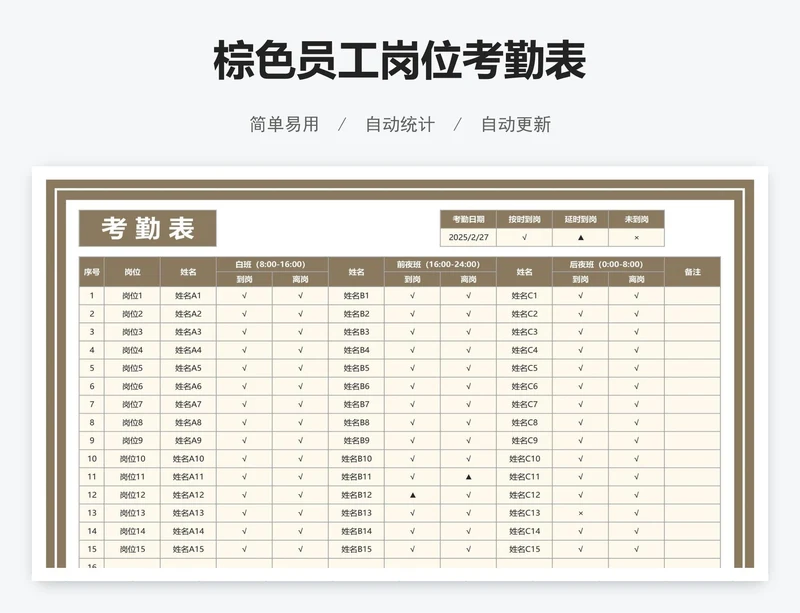Select the name cell 姓名B12
The height and width of the screenshot is (613, 800).
pos(356,495)
